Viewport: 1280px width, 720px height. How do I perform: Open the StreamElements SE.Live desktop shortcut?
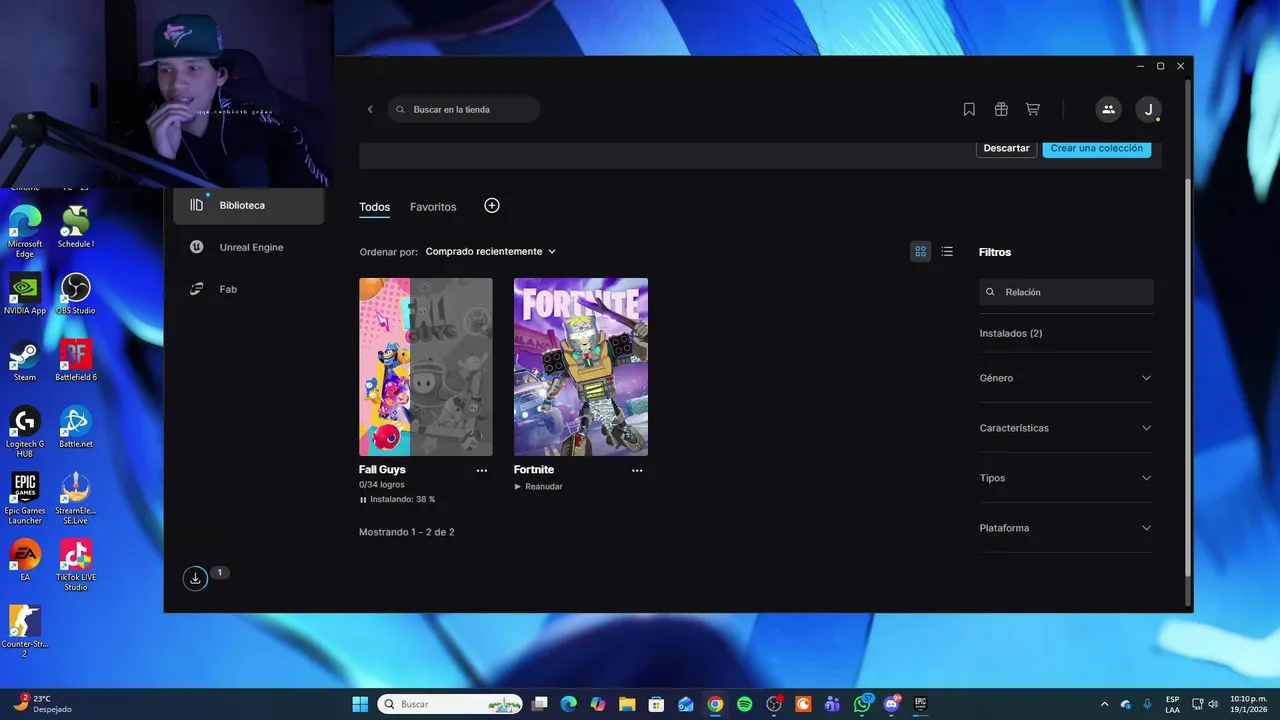pyautogui.click(x=75, y=499)
